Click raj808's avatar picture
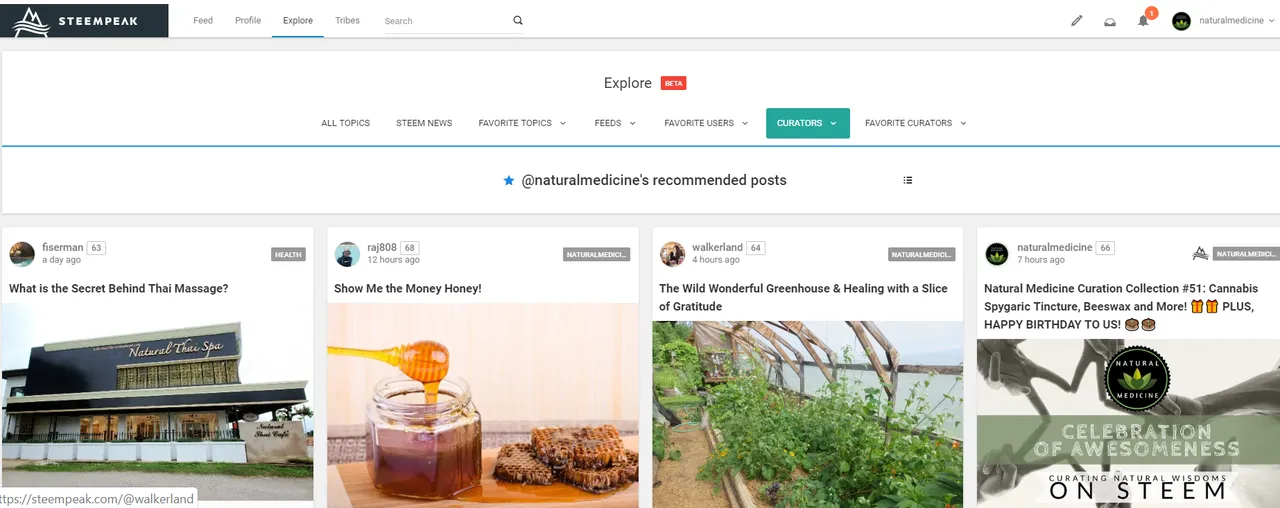Screen dimensions: 1280x508 (347, 254)
